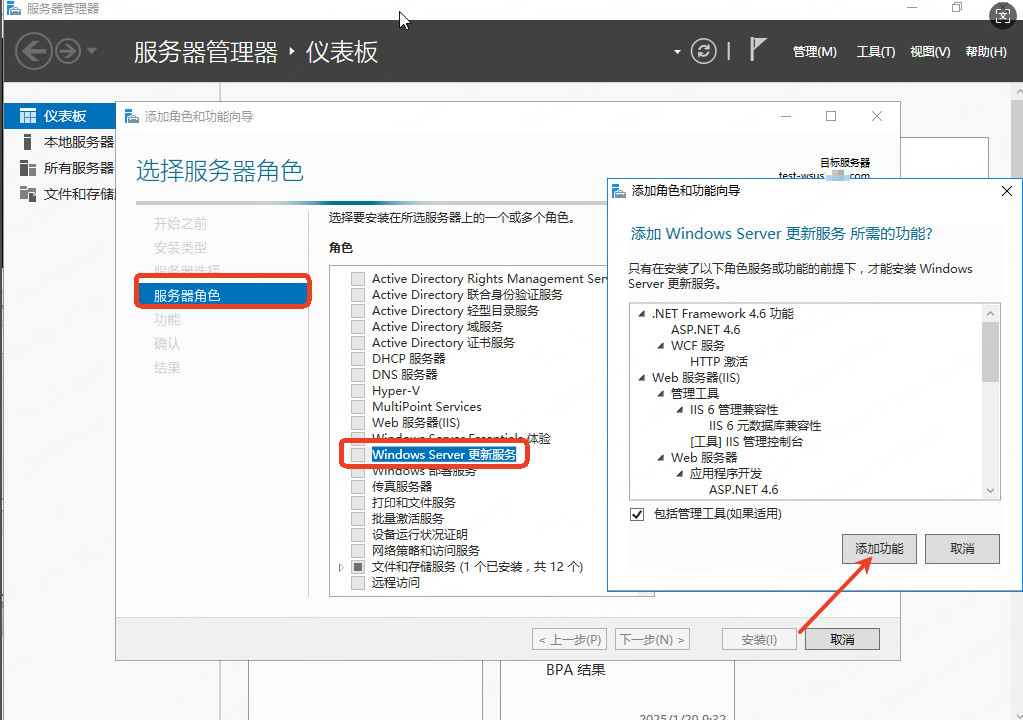This screenshot has height=720, width=1023.
Task: Check Active Directory 证书服务 checkbox
Action: coord(358,343)
